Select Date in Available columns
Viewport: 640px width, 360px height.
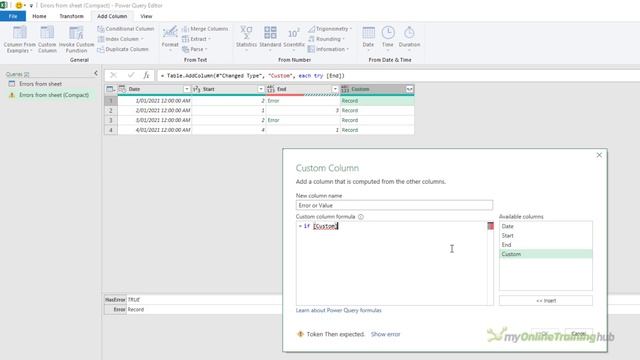click(546, 227)
